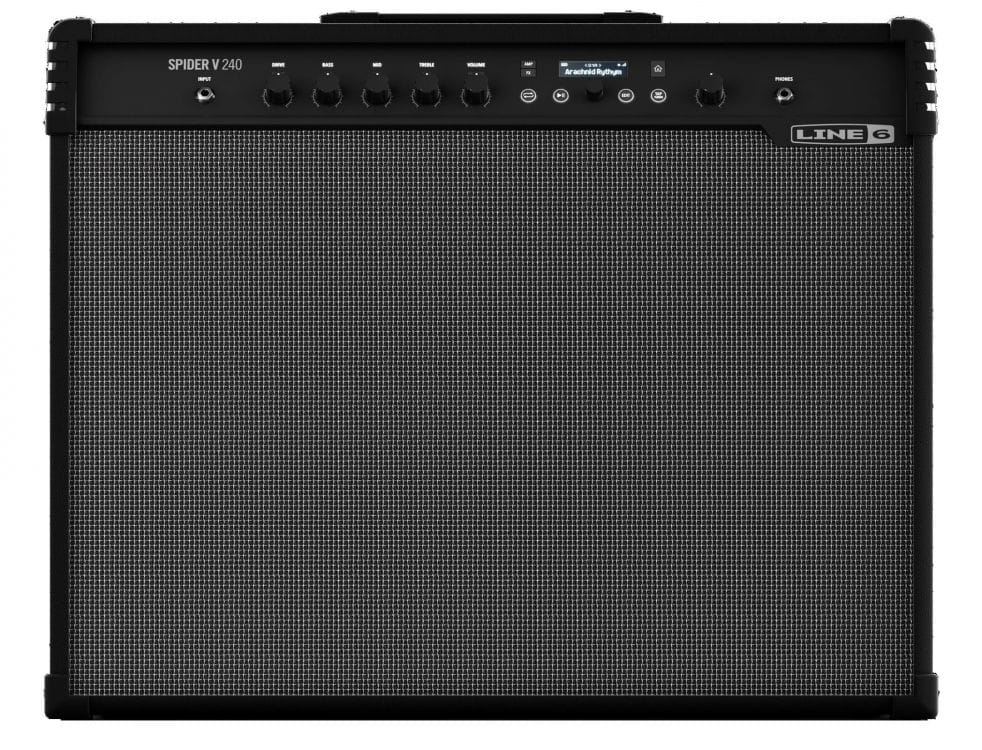Click the Volume knob
The height and width of the screenshot is (750, 982).
click(475, 95)
